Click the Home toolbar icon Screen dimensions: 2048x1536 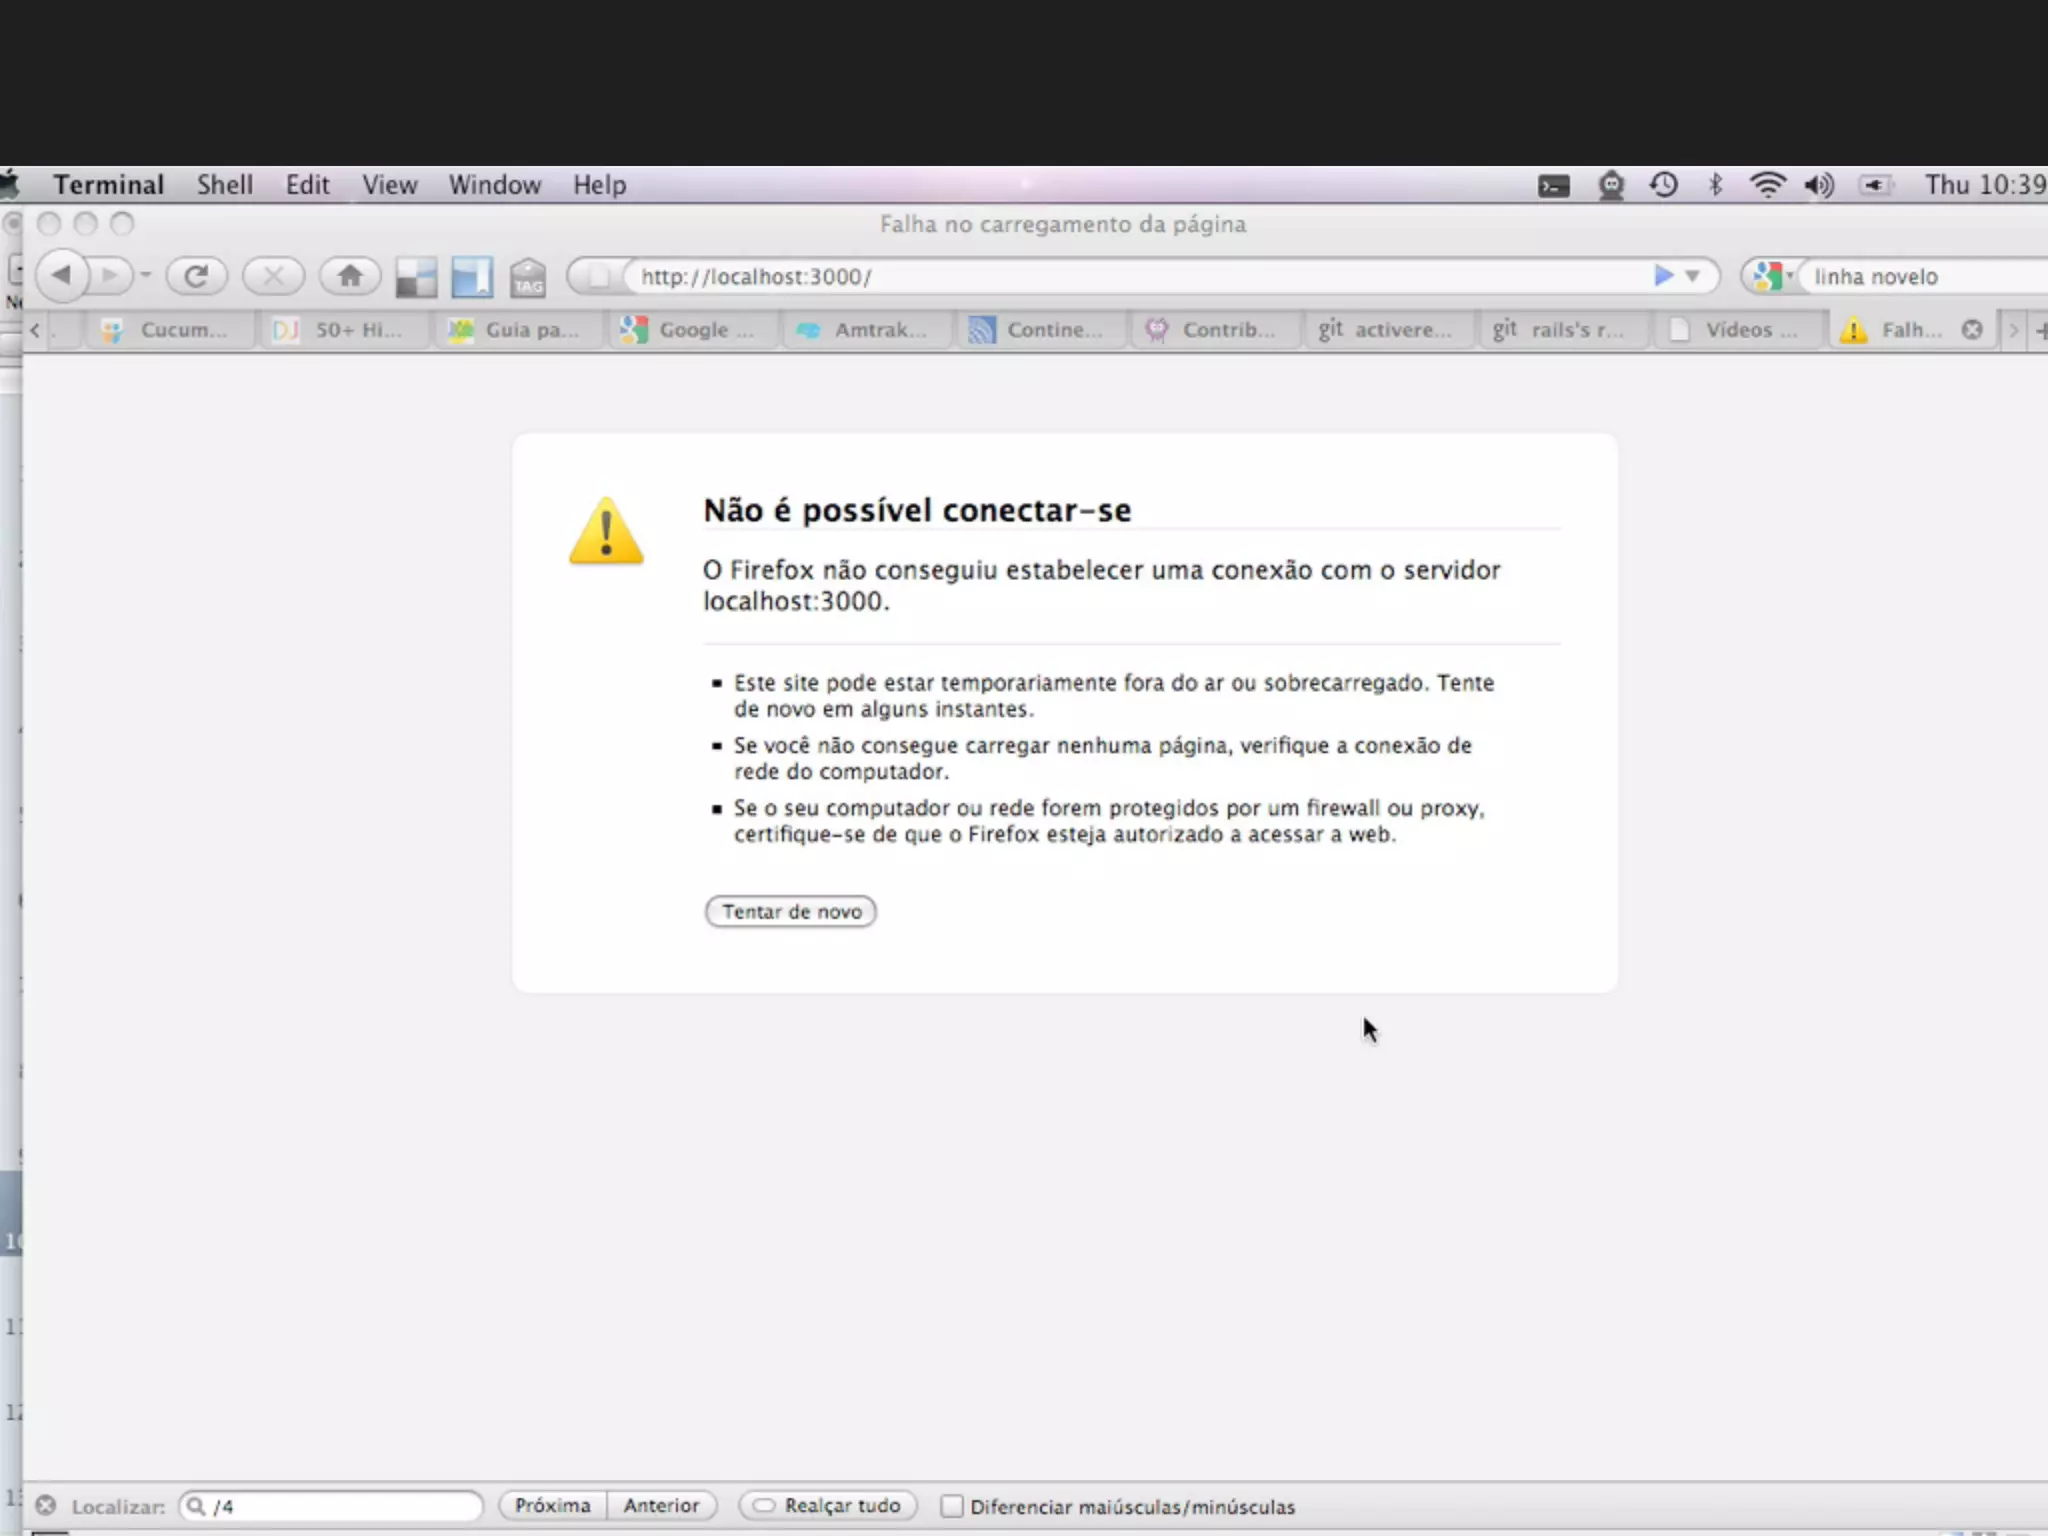(x=349, y=275)
